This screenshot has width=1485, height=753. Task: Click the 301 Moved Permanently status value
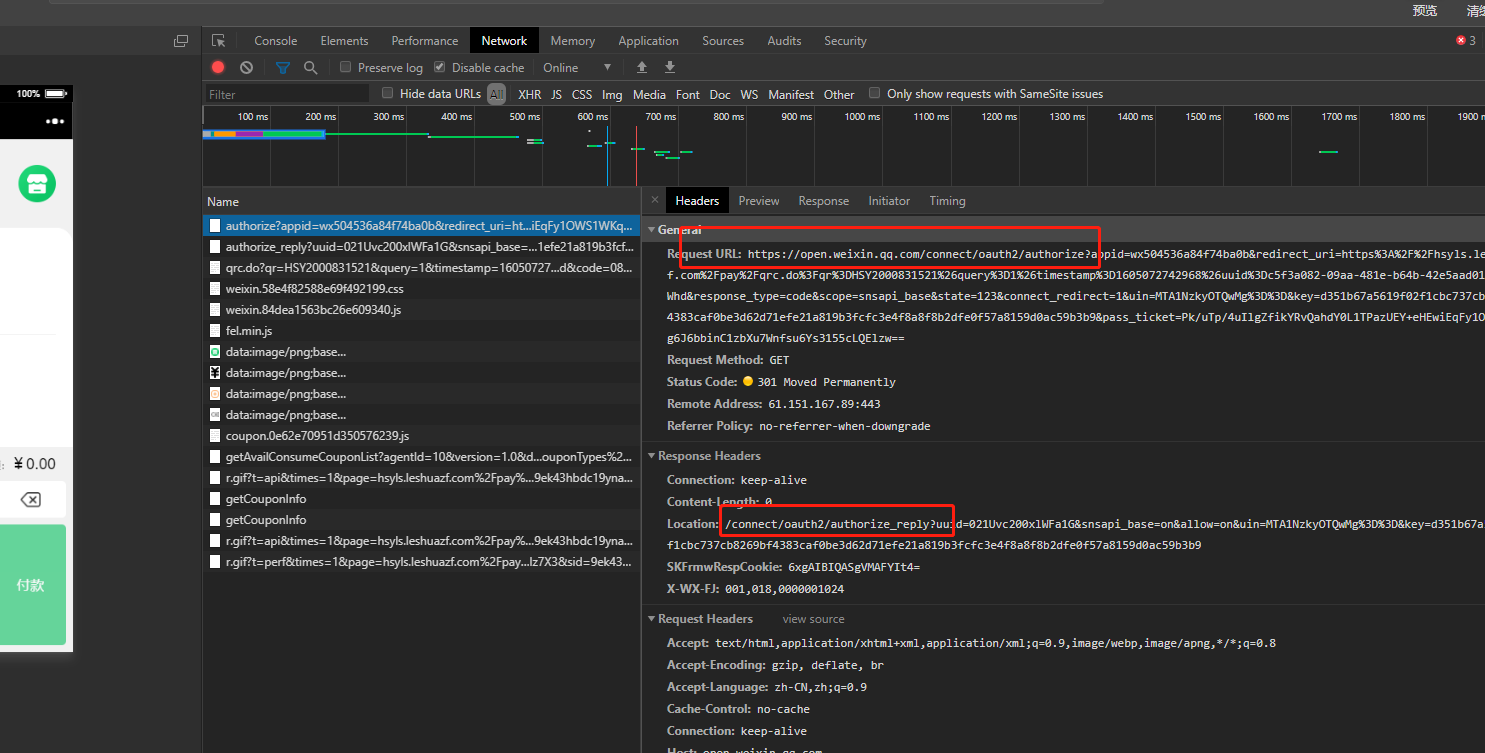tap(826, 382)
